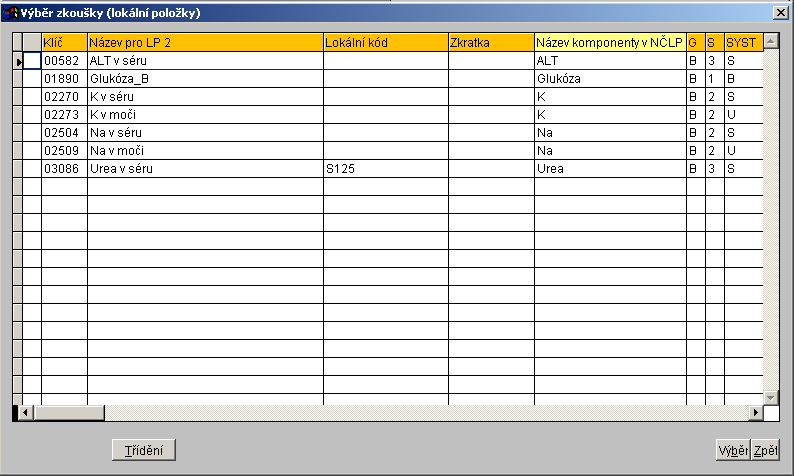Select the Zkratka column header
The width and height of the screenshot is (795, 476).
[491, 42]
